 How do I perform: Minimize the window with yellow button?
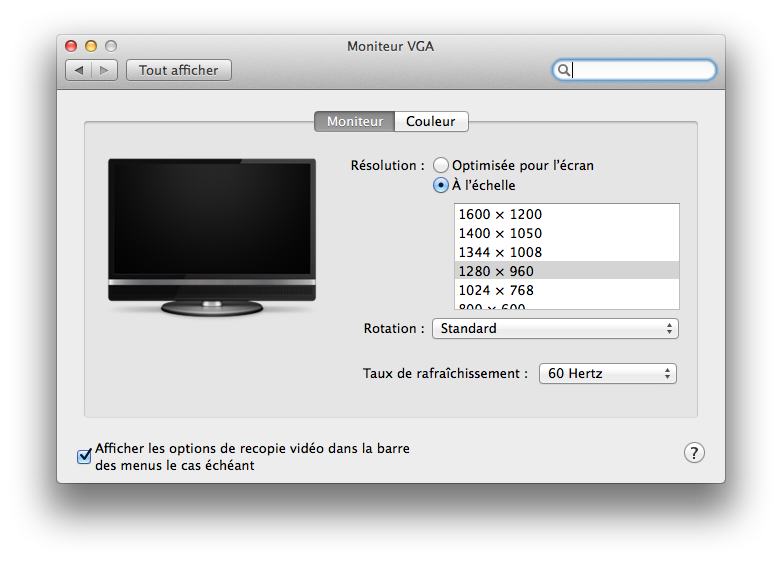[91, 46]
